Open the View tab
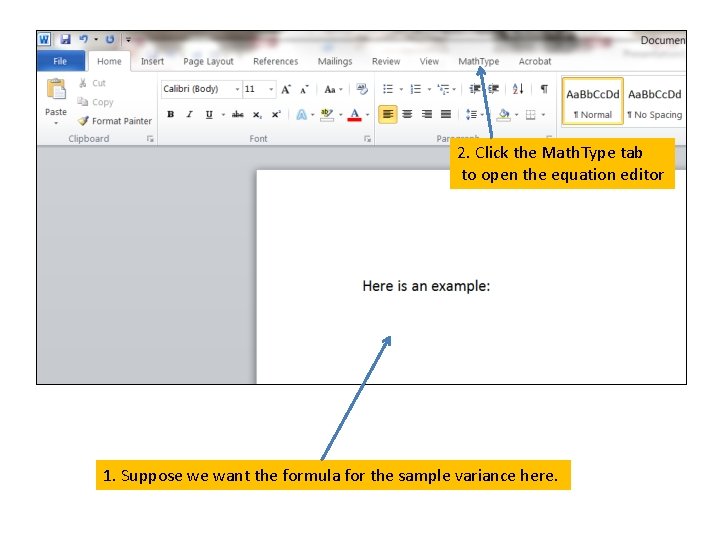 429,61
